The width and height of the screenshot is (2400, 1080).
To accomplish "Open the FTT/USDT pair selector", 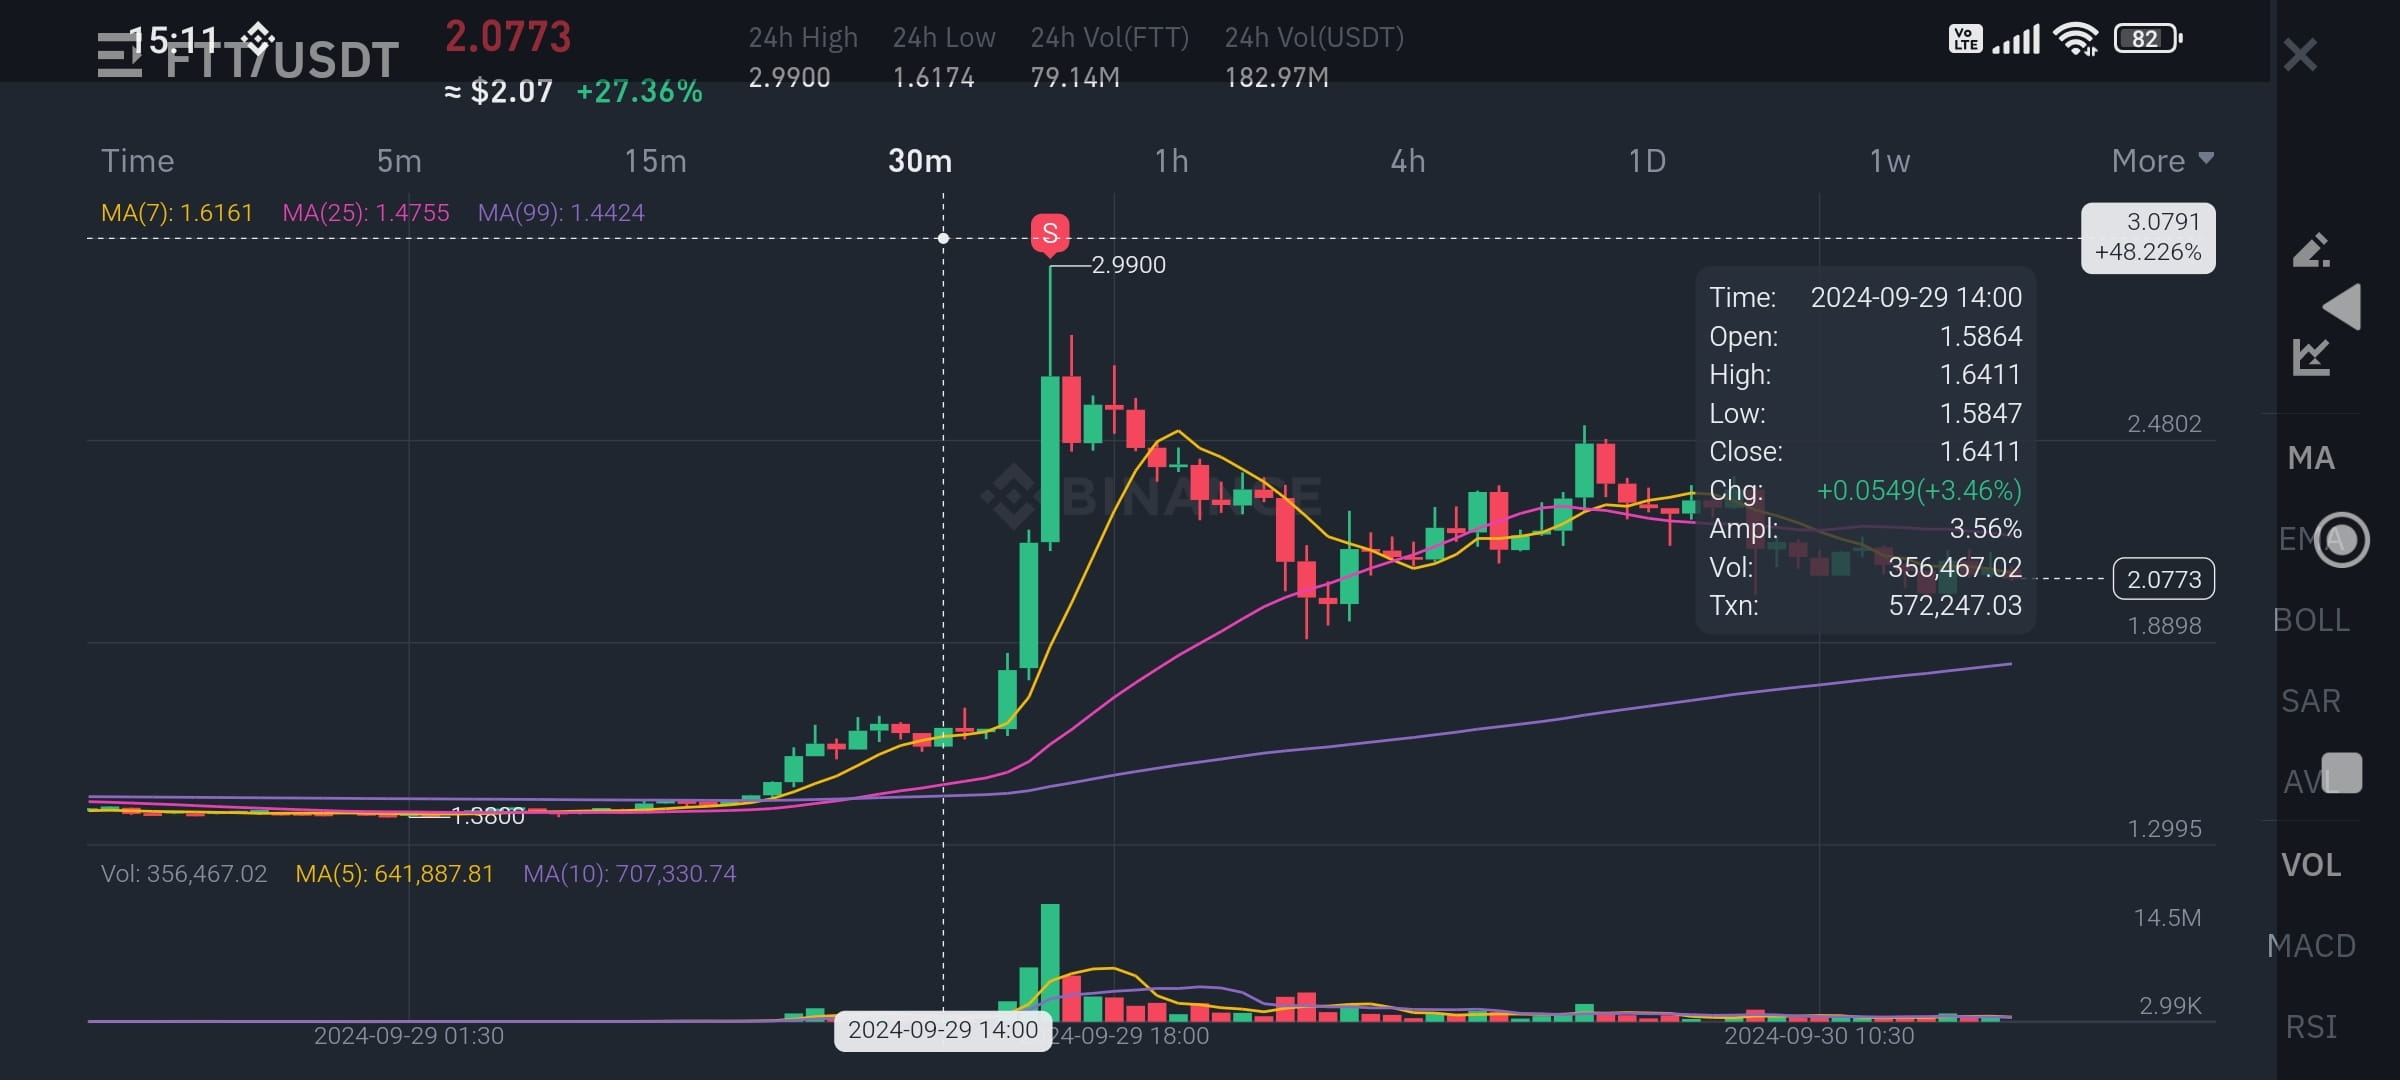I will (282, 60).
